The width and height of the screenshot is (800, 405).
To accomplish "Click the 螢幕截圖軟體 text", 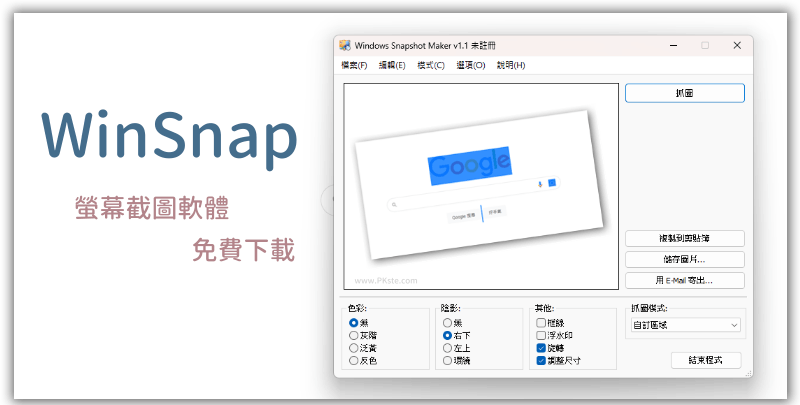I will (x=152, y=208).
